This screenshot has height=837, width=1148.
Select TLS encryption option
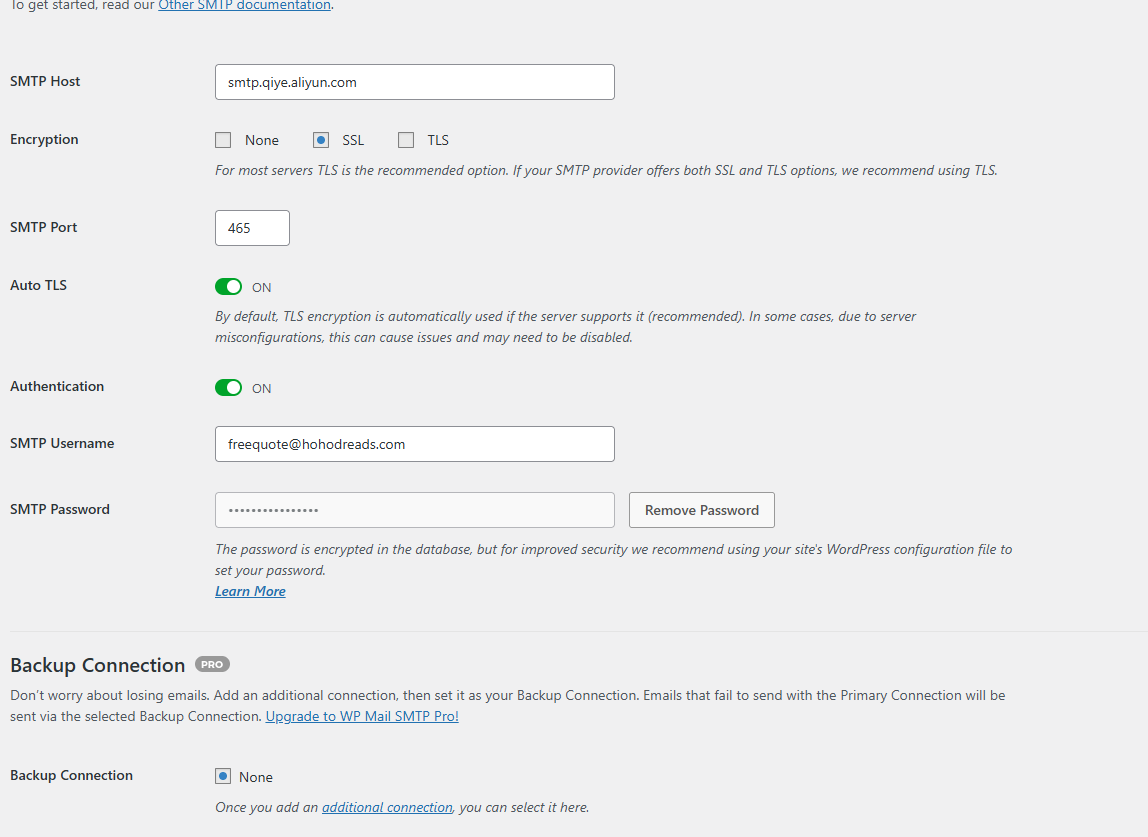pyautogui.click(x=406, y=140)
